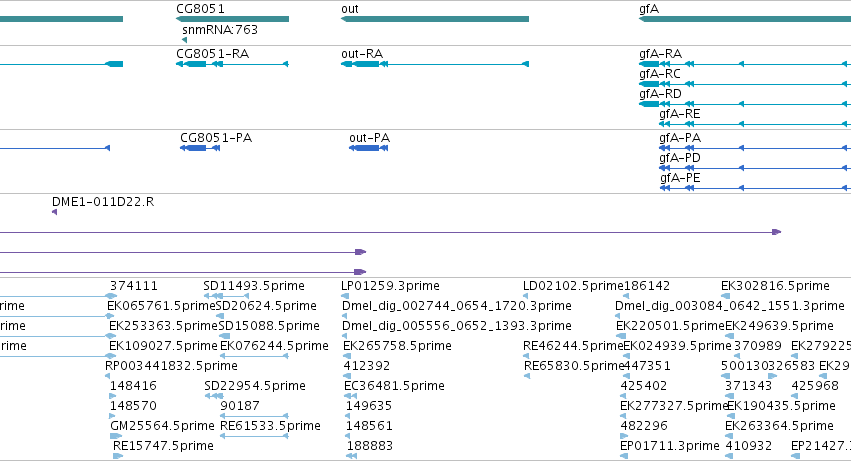Select the CG8051-RA transcript glyph
Viewport: 851px width, 461px height.
(x=232, y=64)
